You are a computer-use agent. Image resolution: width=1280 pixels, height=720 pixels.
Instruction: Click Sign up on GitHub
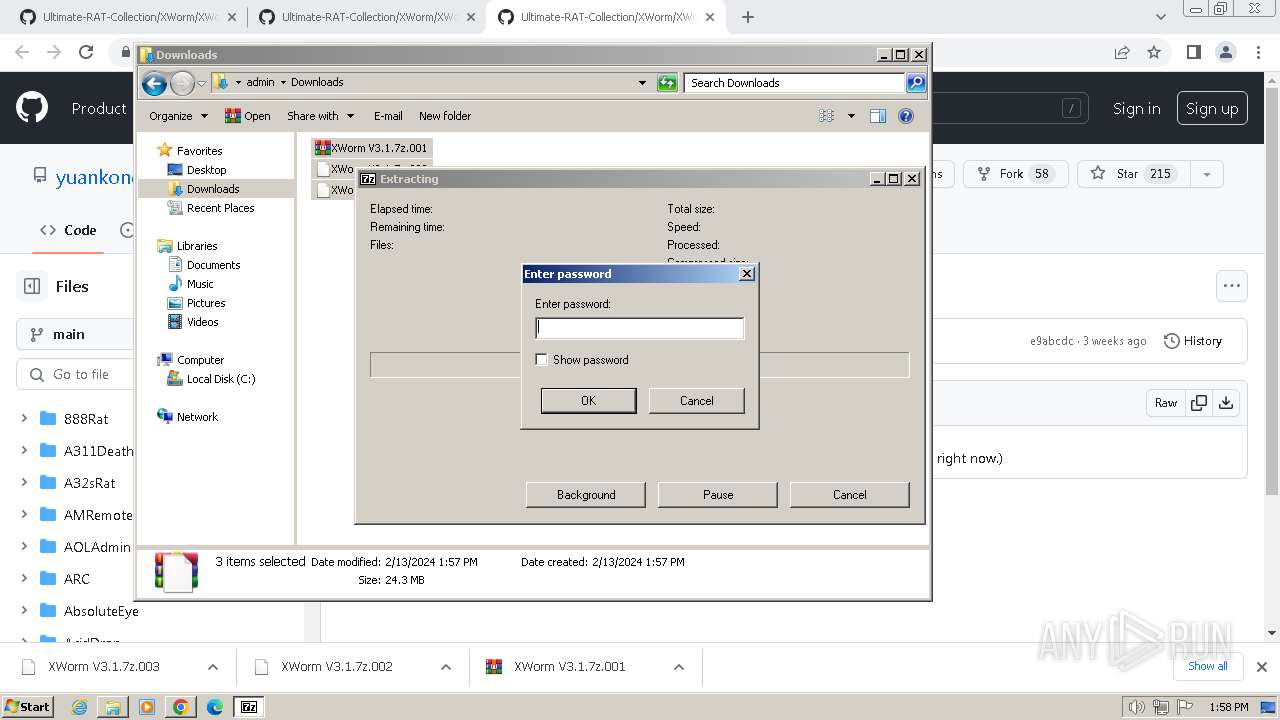pos(1212,109)
